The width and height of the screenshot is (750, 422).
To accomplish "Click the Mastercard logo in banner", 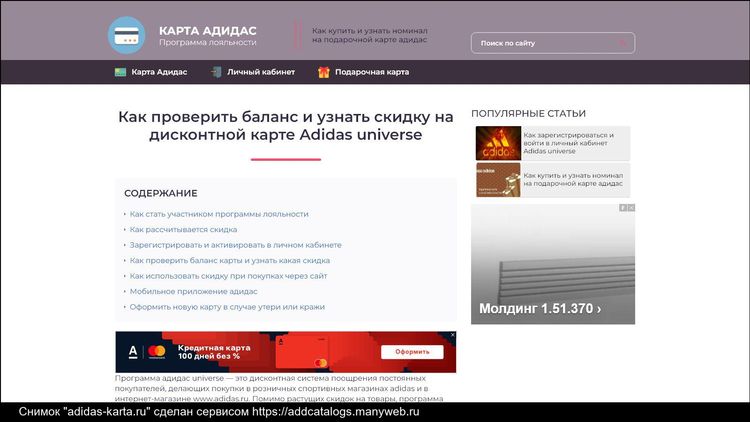I will pos(156,352).
